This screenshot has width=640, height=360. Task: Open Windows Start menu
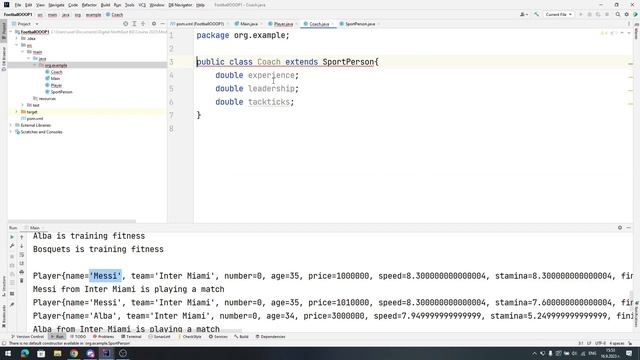[8, 353]
